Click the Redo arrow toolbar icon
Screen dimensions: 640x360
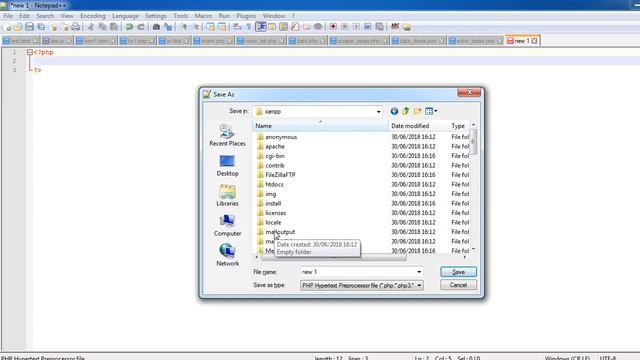(x=141, y=27)
